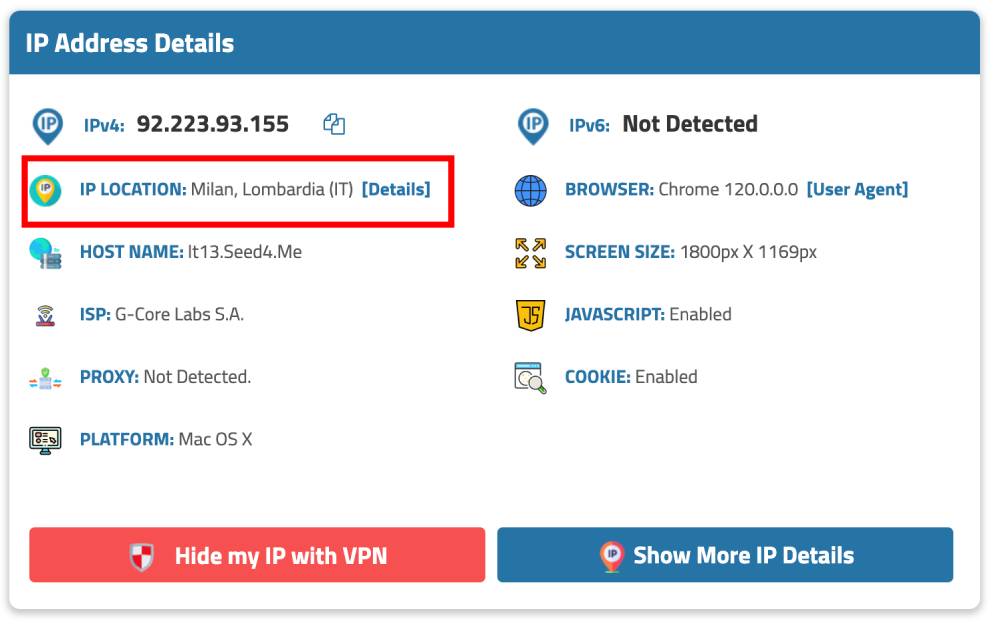Open the IP location Details link
Screen dimensions: 1000x629
[x=396, y=189]
